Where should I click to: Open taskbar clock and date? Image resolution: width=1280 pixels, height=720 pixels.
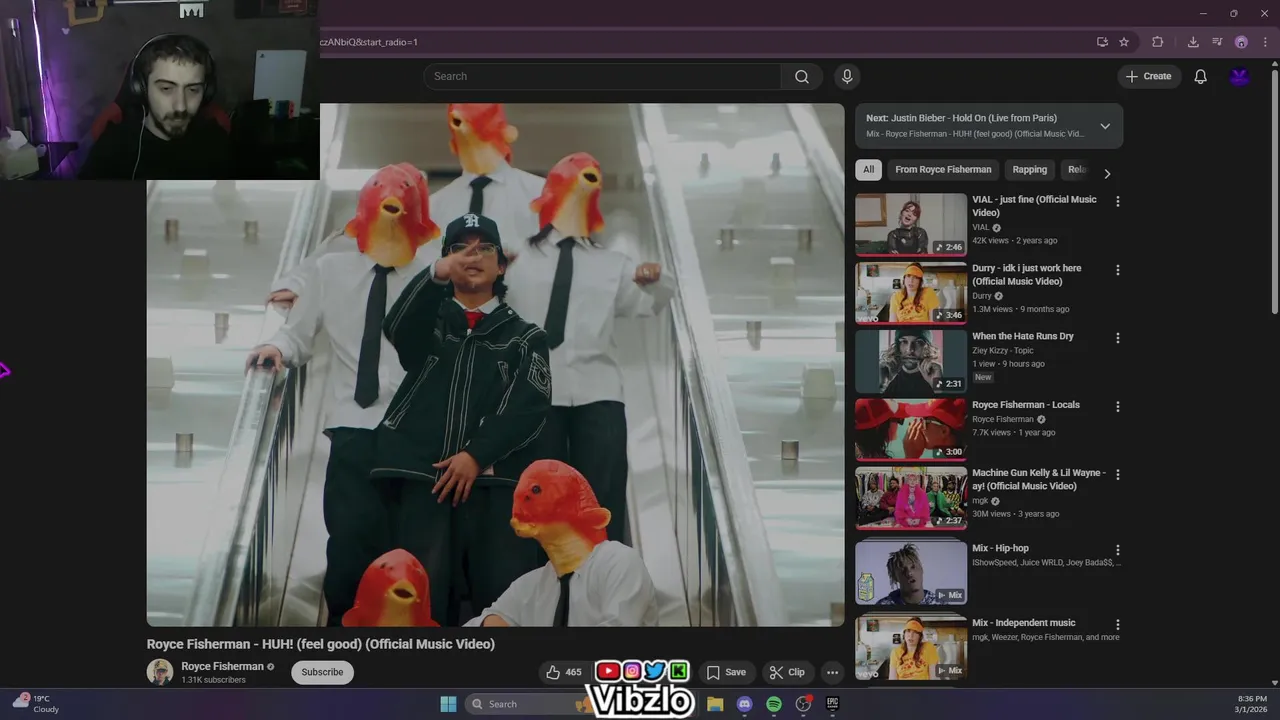pyautogui.click(x=1251, y=704)
